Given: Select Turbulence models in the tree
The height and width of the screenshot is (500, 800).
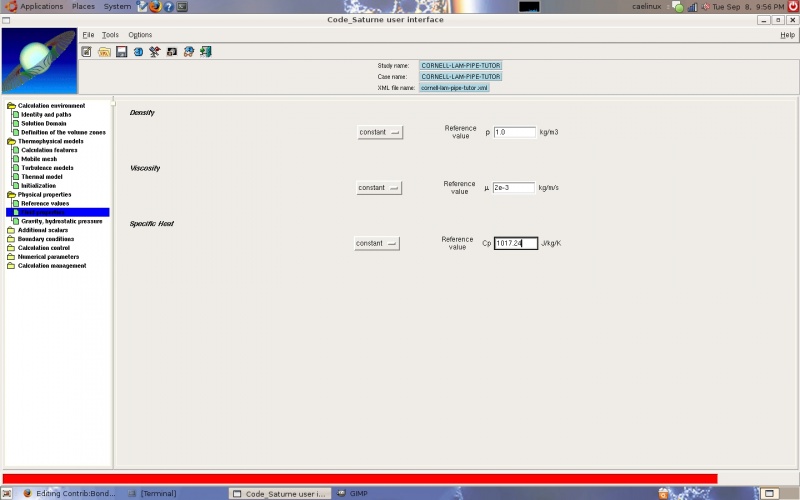Looking at the screenshot, I should (47, 168).
